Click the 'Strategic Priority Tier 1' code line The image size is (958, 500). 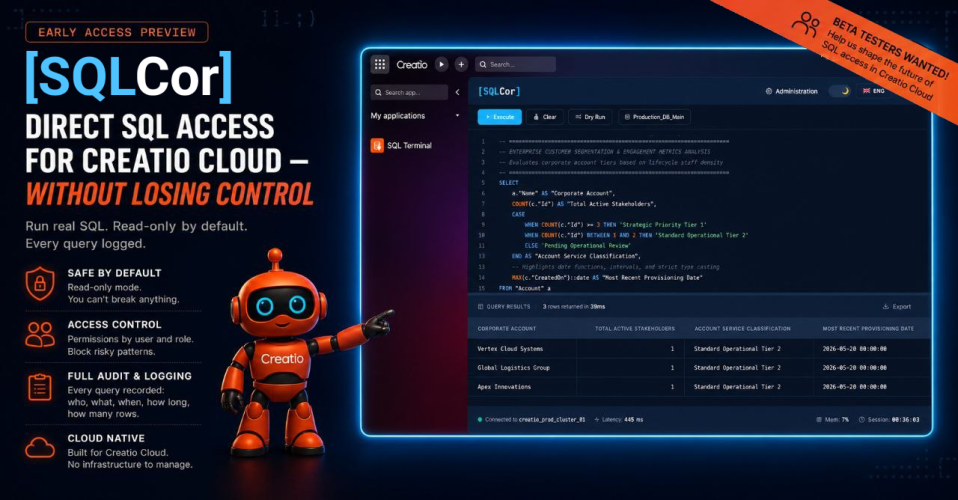(x=615, y=224)
